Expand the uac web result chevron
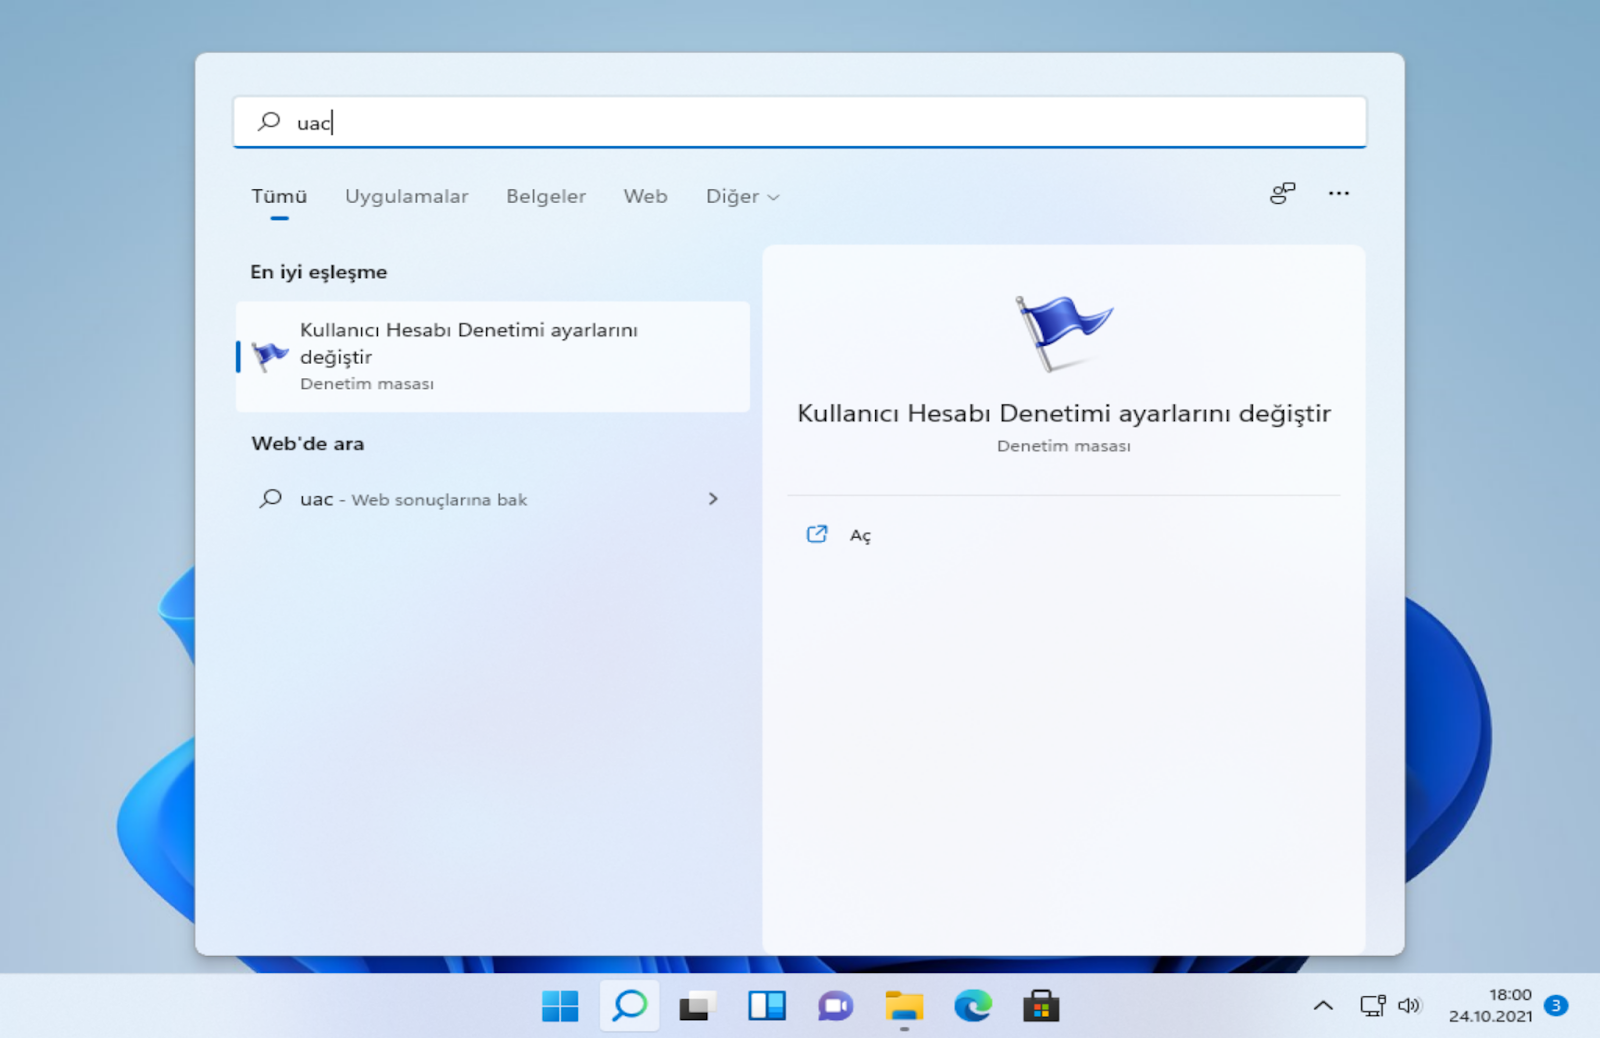Viewport: 1600px width, 1038px height. tap(713, 498)
